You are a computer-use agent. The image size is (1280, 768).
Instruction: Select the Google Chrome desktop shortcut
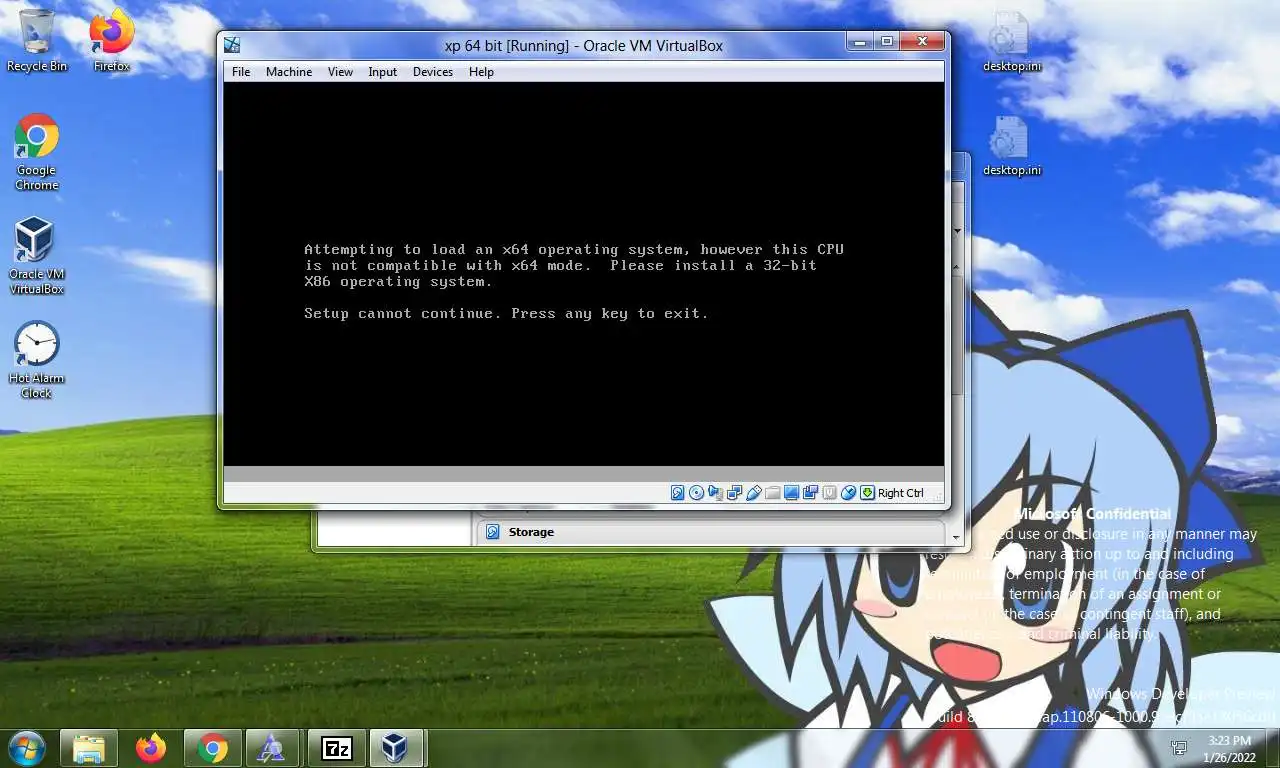(x=37, y=152)
